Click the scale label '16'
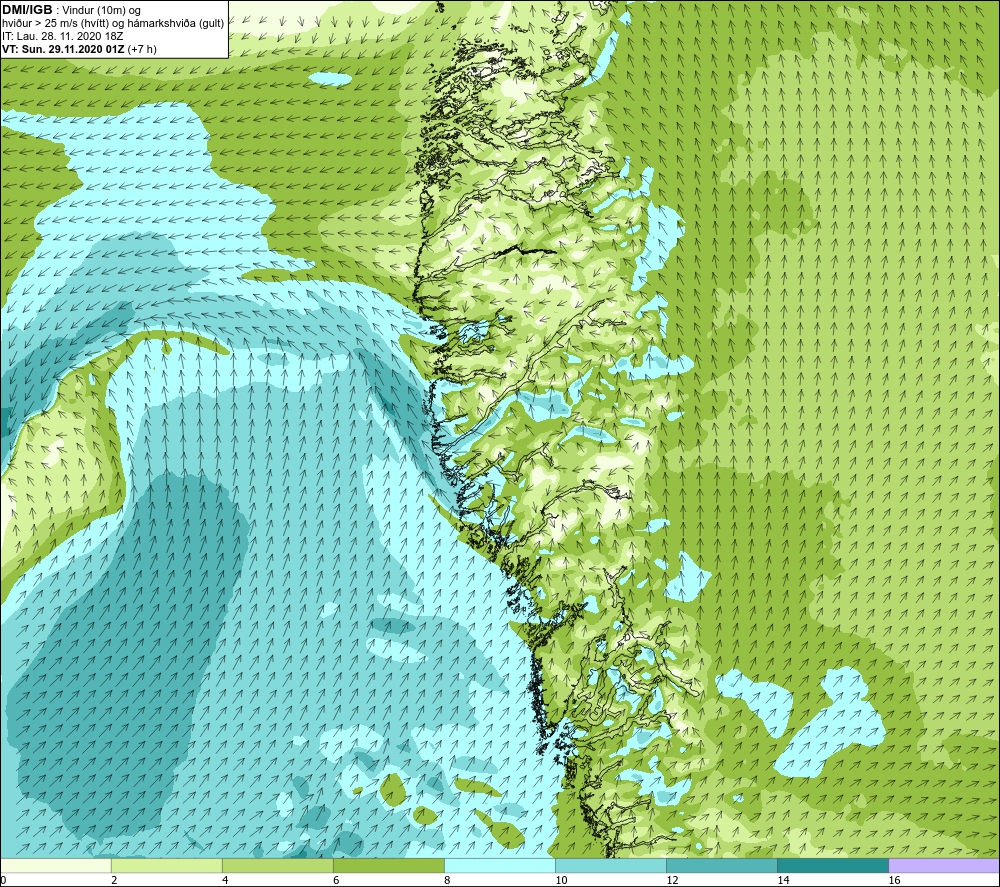 (895, 880)
